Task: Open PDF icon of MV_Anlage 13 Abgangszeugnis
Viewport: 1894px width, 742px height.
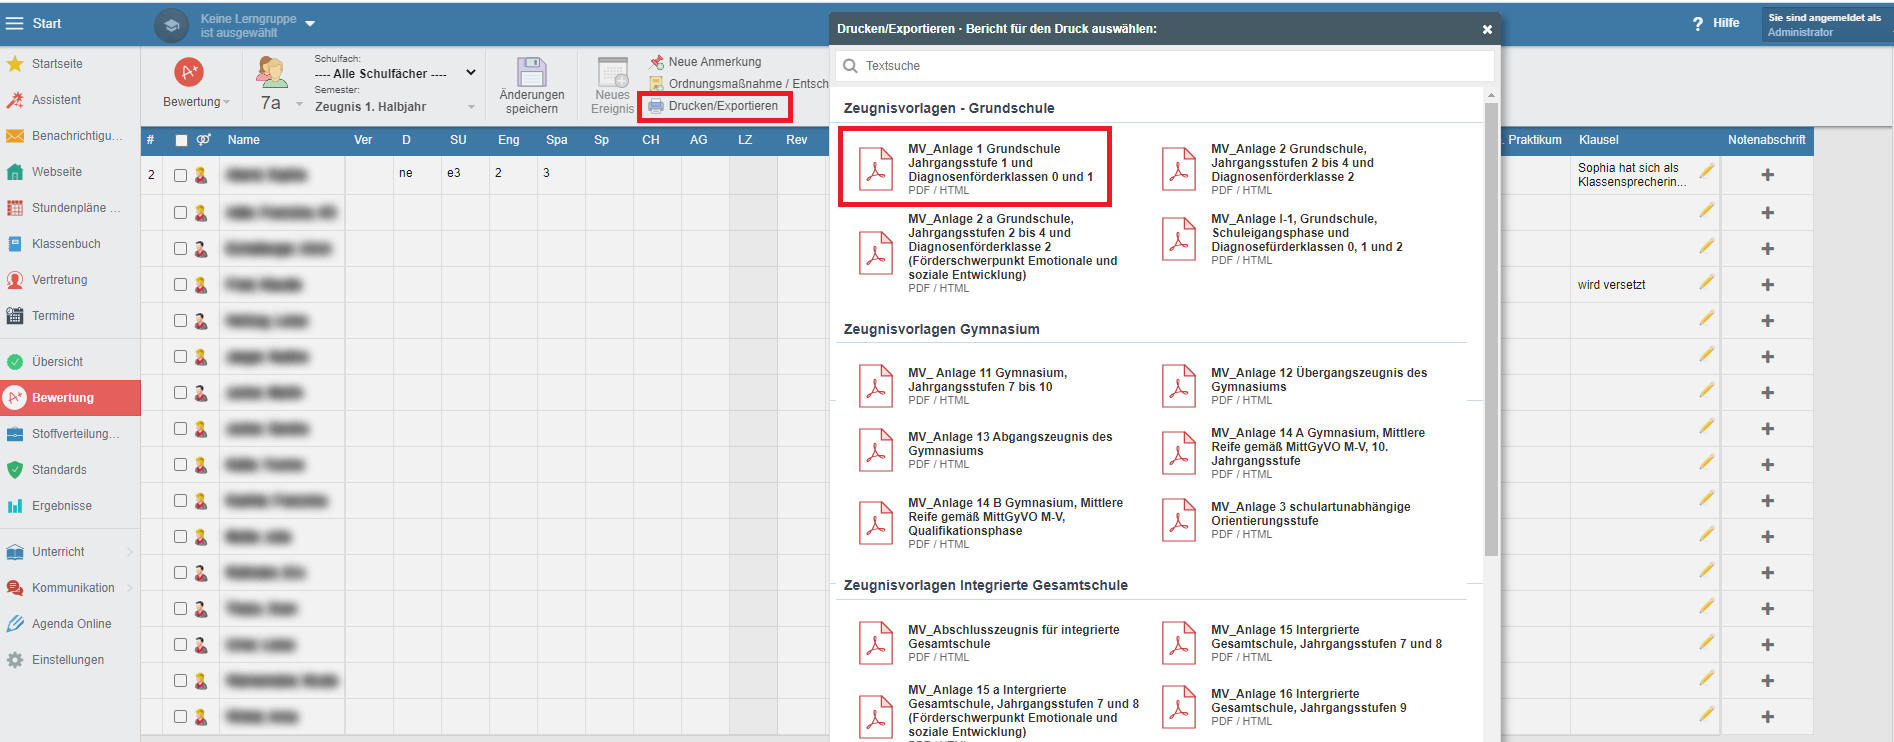Action: pos(876,450)
